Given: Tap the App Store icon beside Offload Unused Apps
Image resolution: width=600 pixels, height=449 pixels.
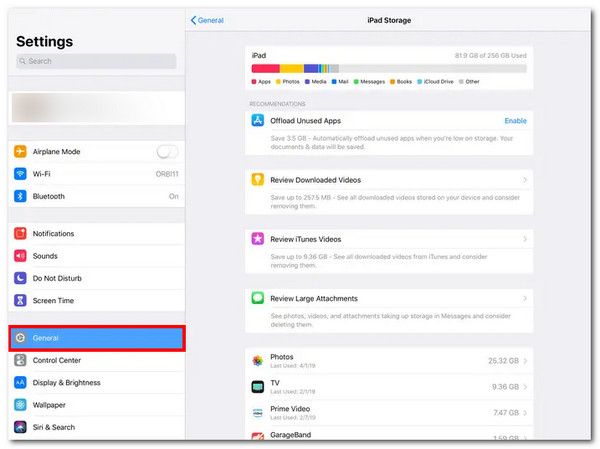Looking at the screenshot, I should coord(258,120).
